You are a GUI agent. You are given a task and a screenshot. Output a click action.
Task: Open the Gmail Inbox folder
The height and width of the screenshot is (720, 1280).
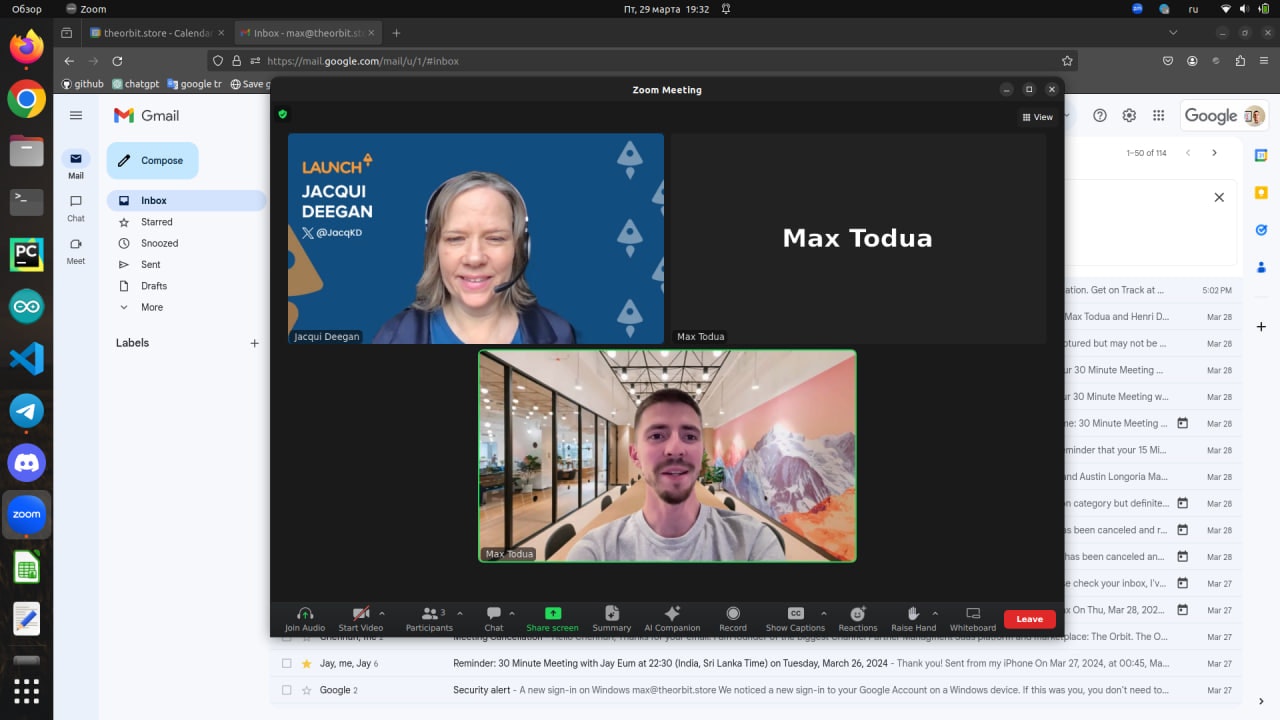[186, 201]
